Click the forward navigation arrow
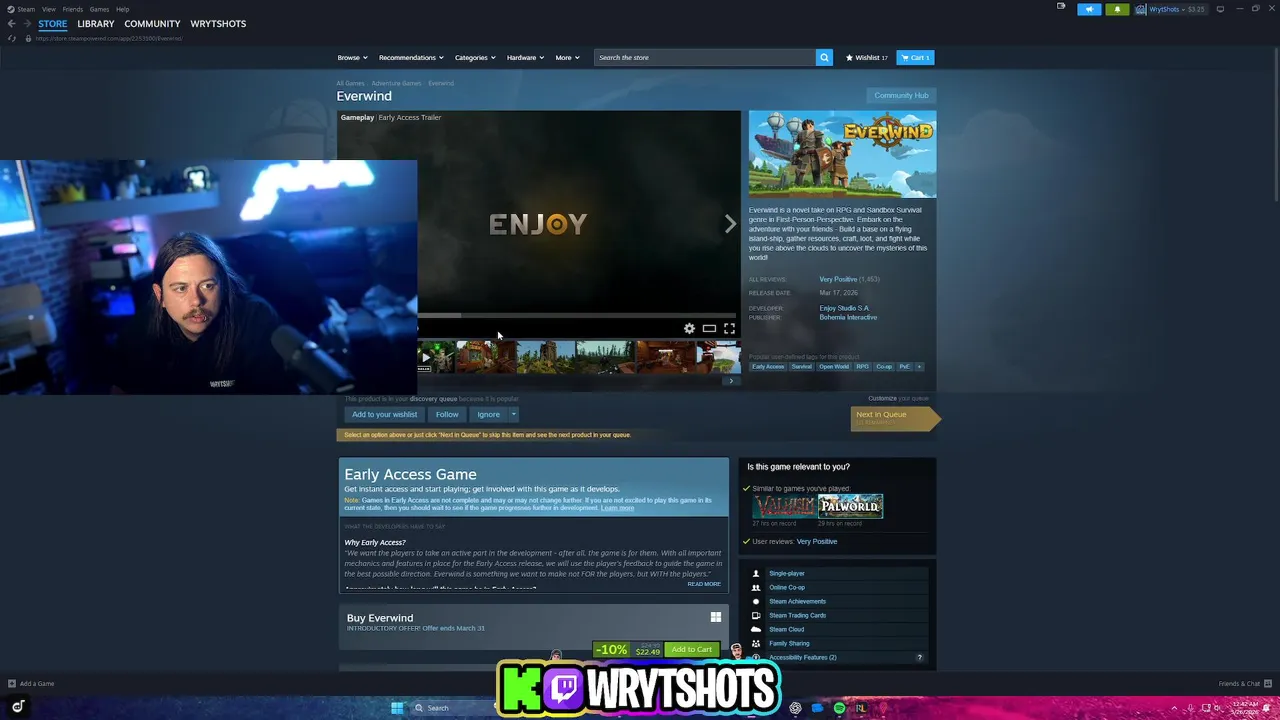 27,23
